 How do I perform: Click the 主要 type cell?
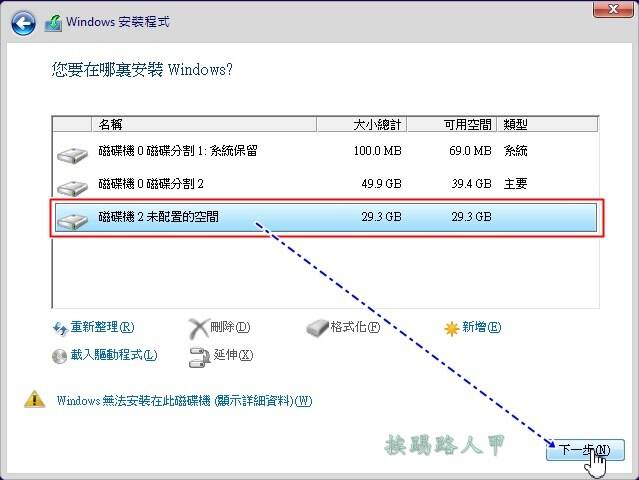[x=516, y=184]
